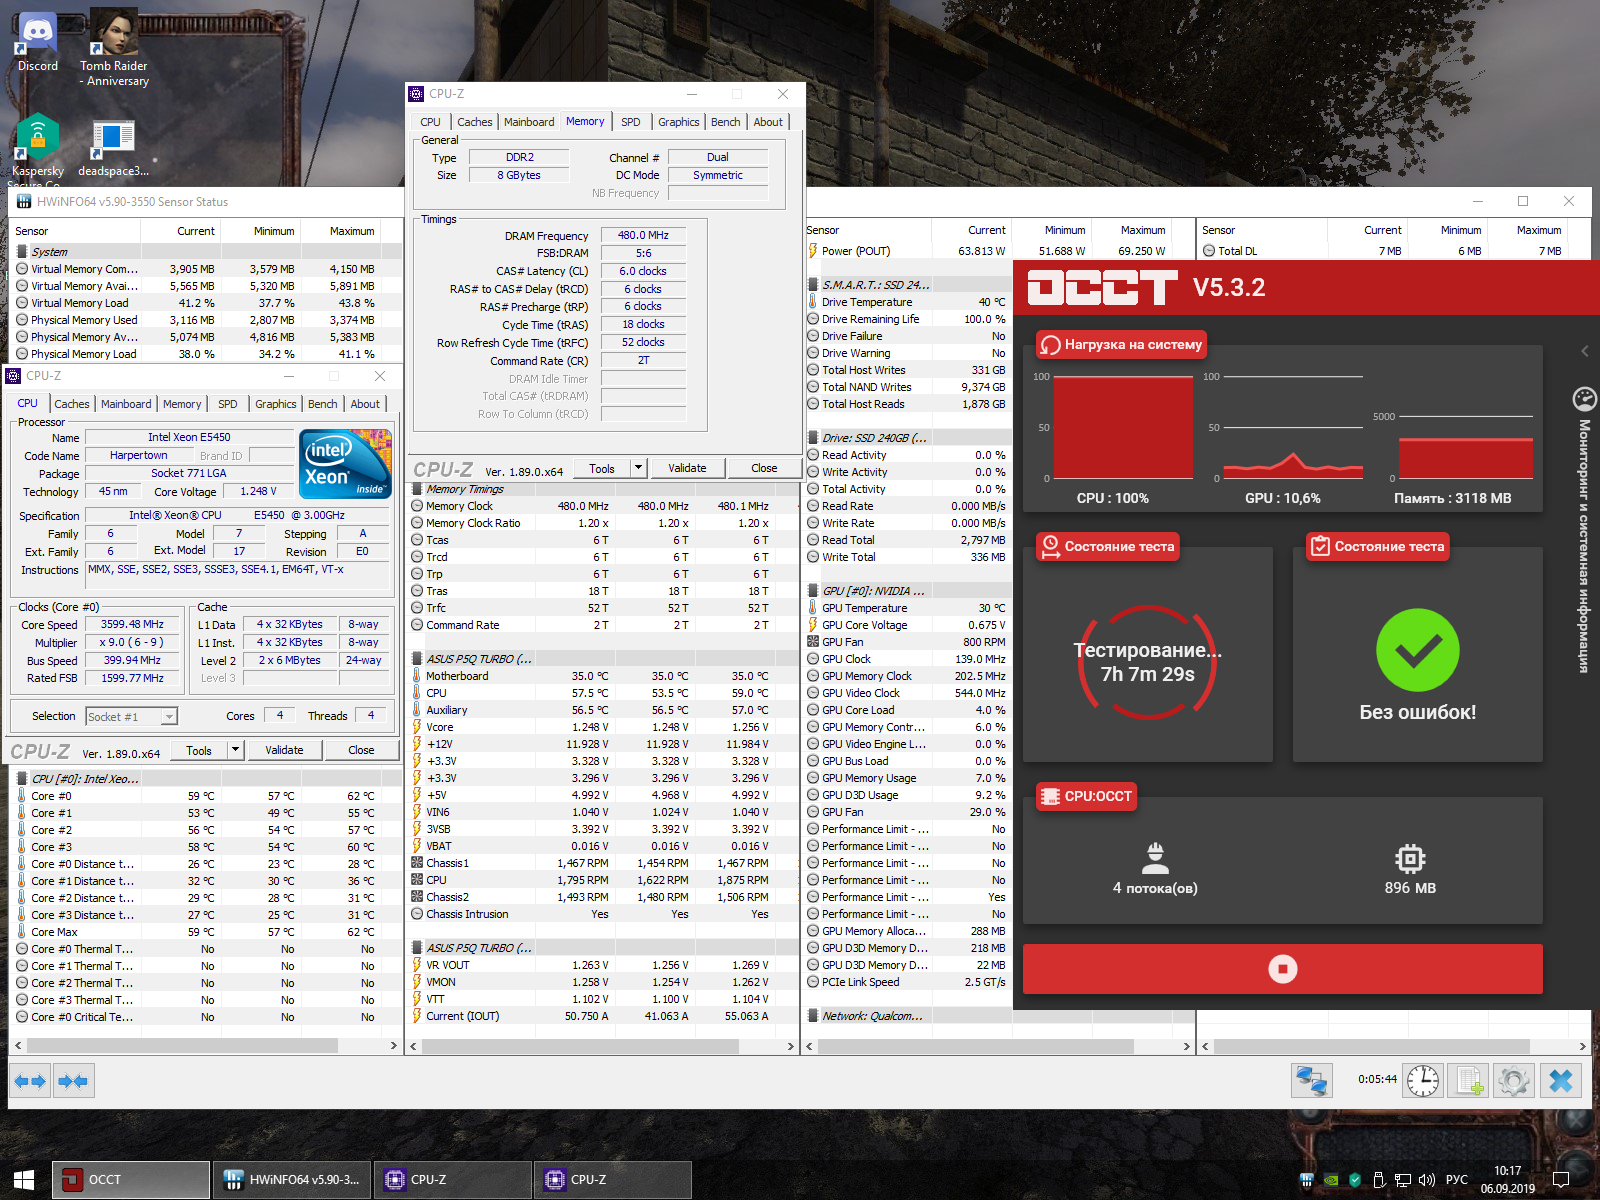Image resolution: width=1600 pixels, height=1200 pixels.
Task: Click Safely Remove Hardware tray icon
Action: point(1379,1180)
